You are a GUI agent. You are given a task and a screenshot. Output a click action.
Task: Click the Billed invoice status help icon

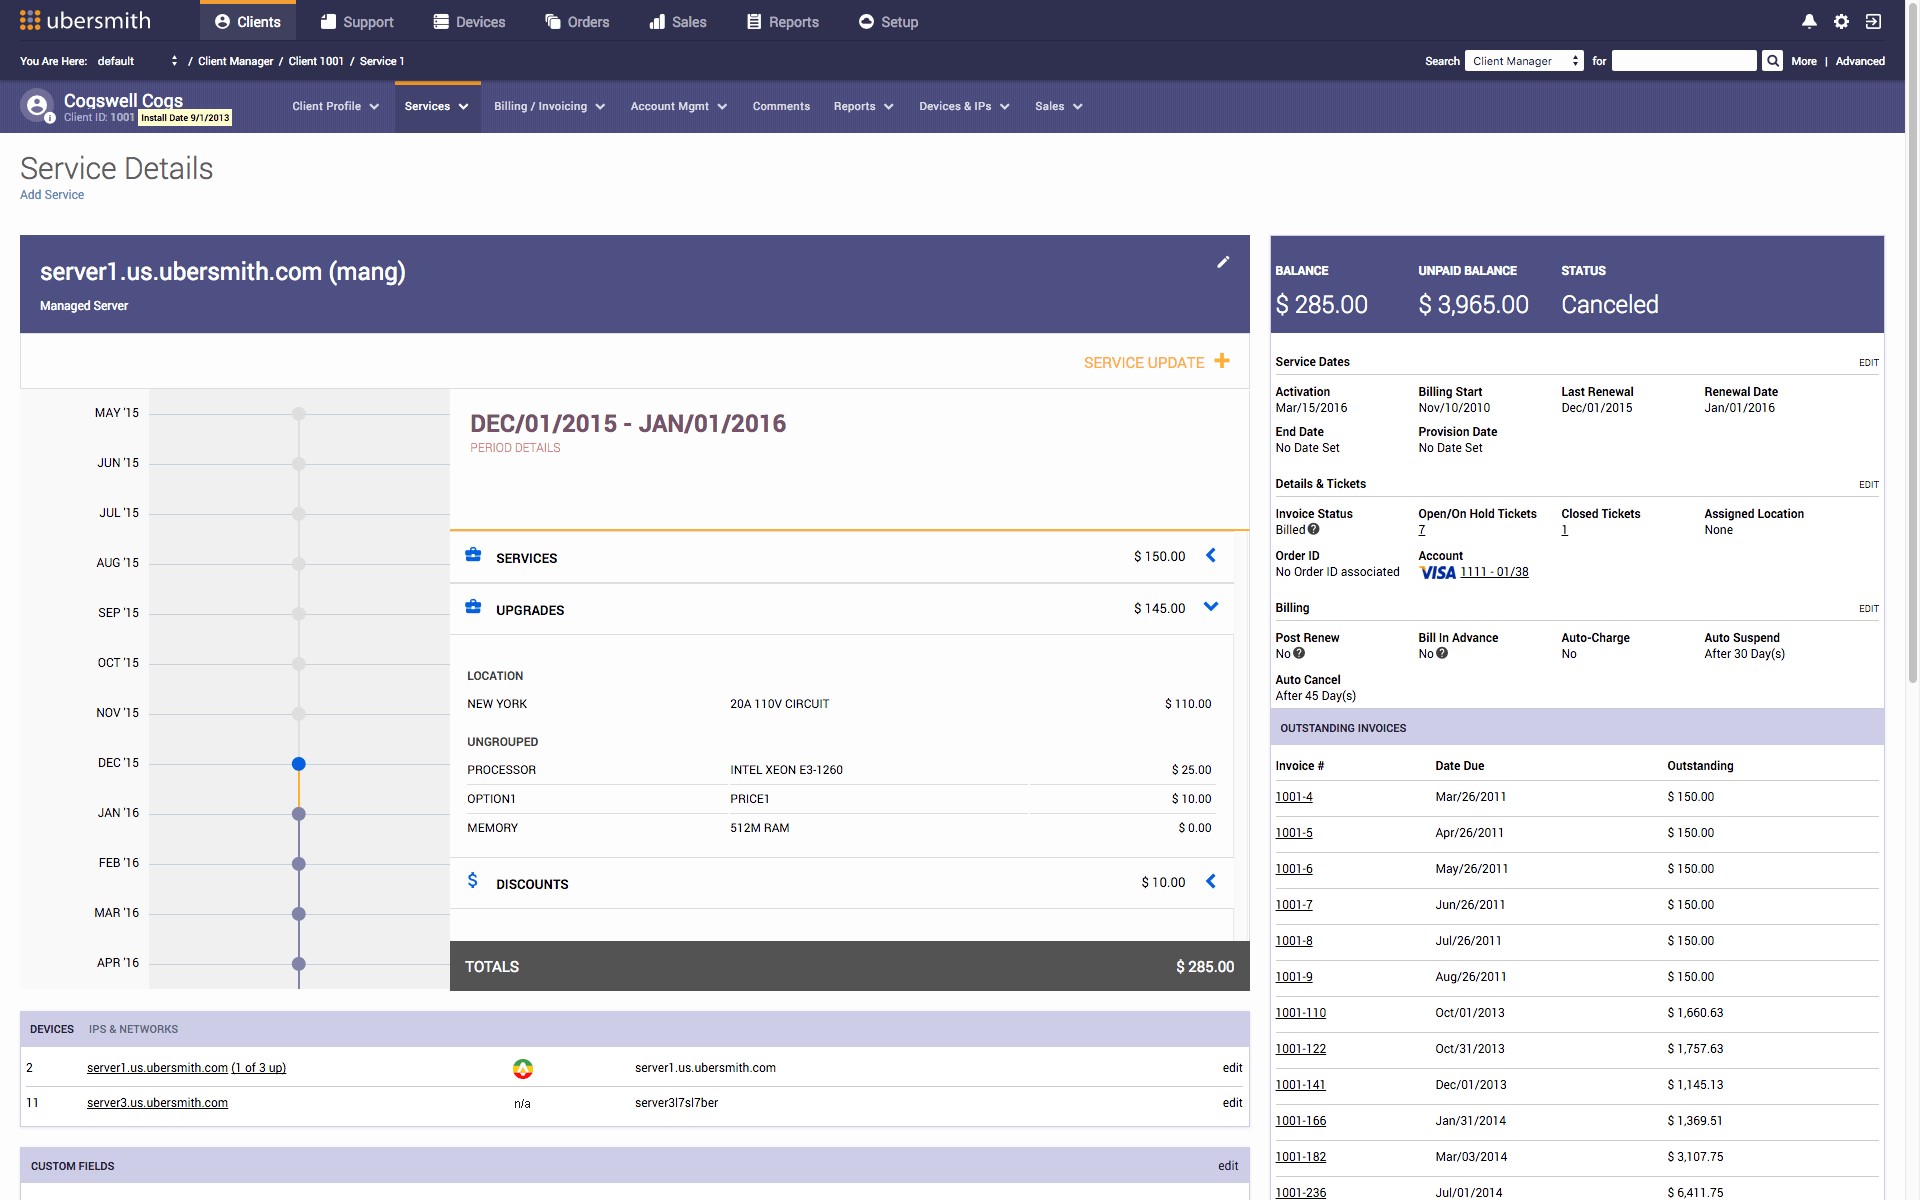(1314, 530)
